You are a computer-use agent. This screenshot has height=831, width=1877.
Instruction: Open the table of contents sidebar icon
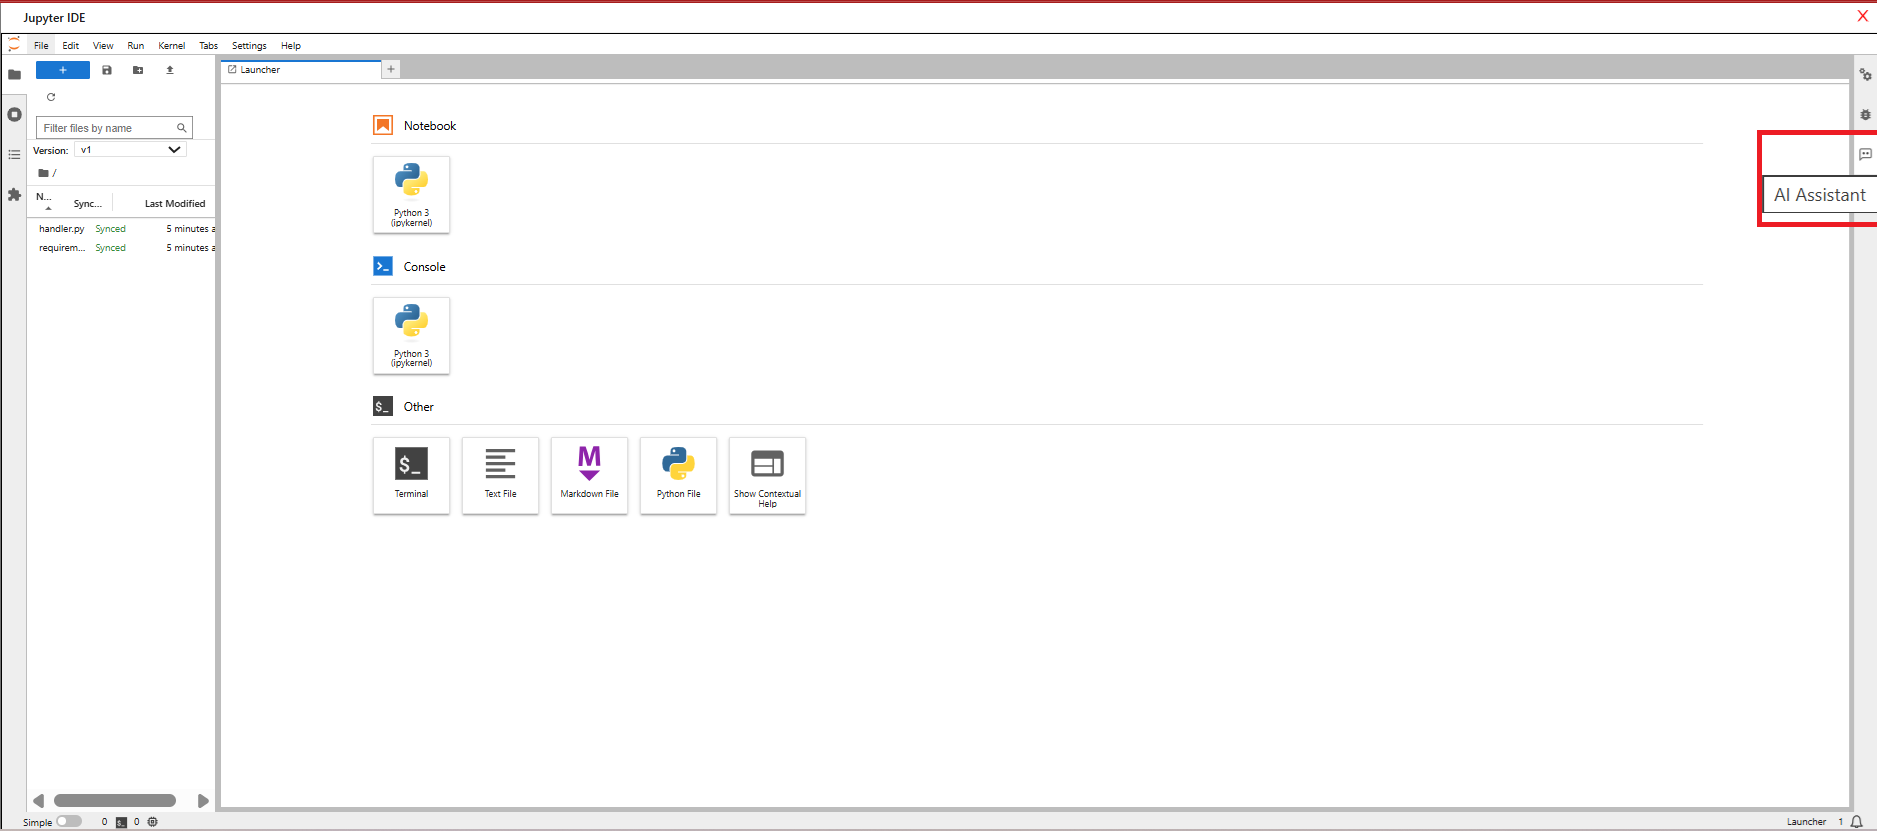(14, 155)
